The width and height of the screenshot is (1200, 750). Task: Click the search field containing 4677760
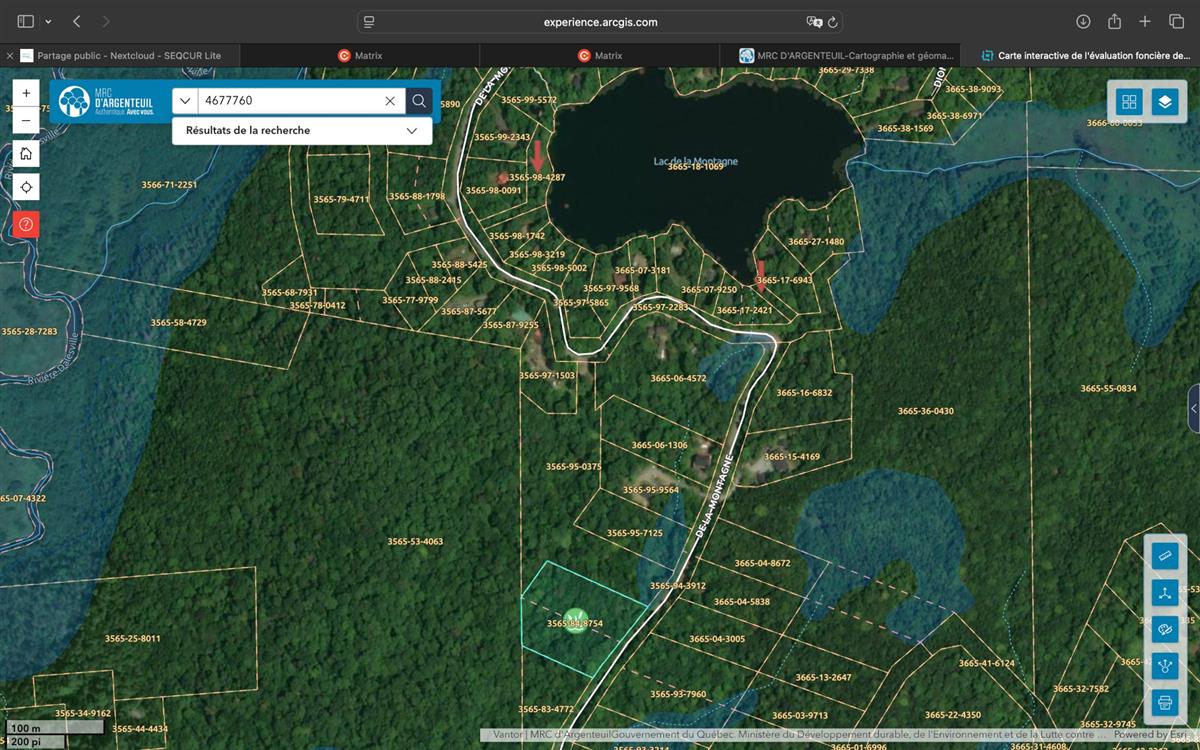[290, 101]
